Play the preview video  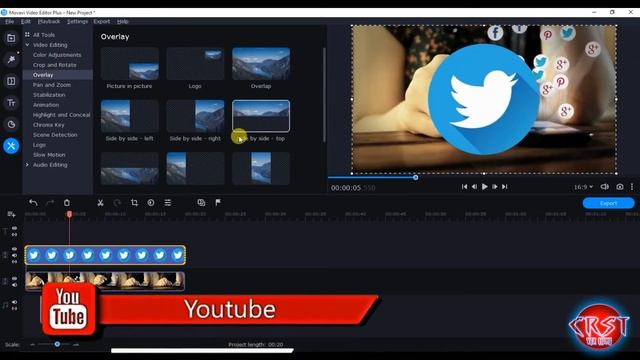click(x=484, y=187)
